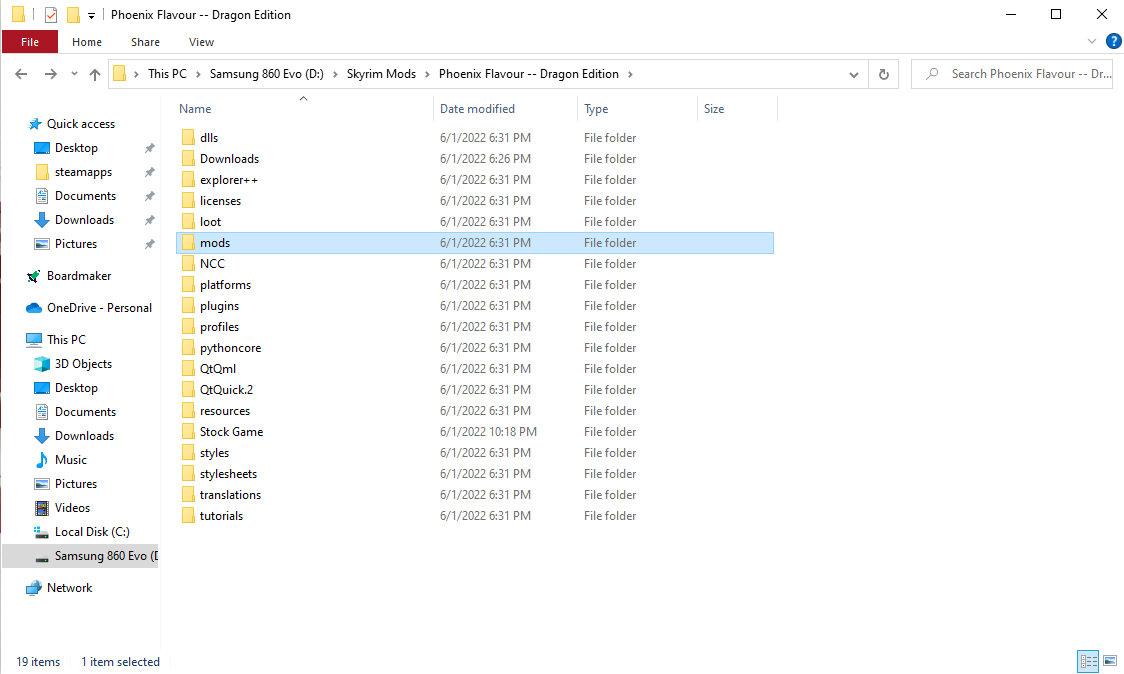1124x674 pixels.
Task: Refresh the current folder view
Action: coord(884,74)
